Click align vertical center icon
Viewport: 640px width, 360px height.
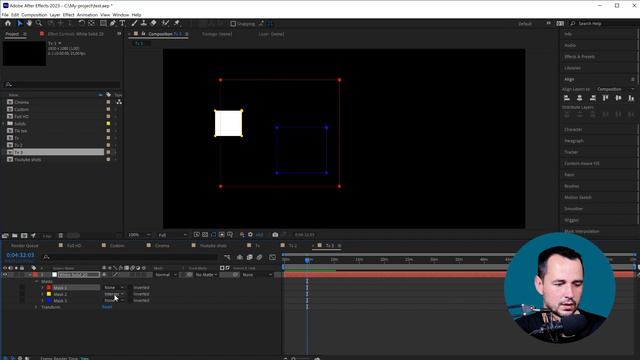[618, 98]
